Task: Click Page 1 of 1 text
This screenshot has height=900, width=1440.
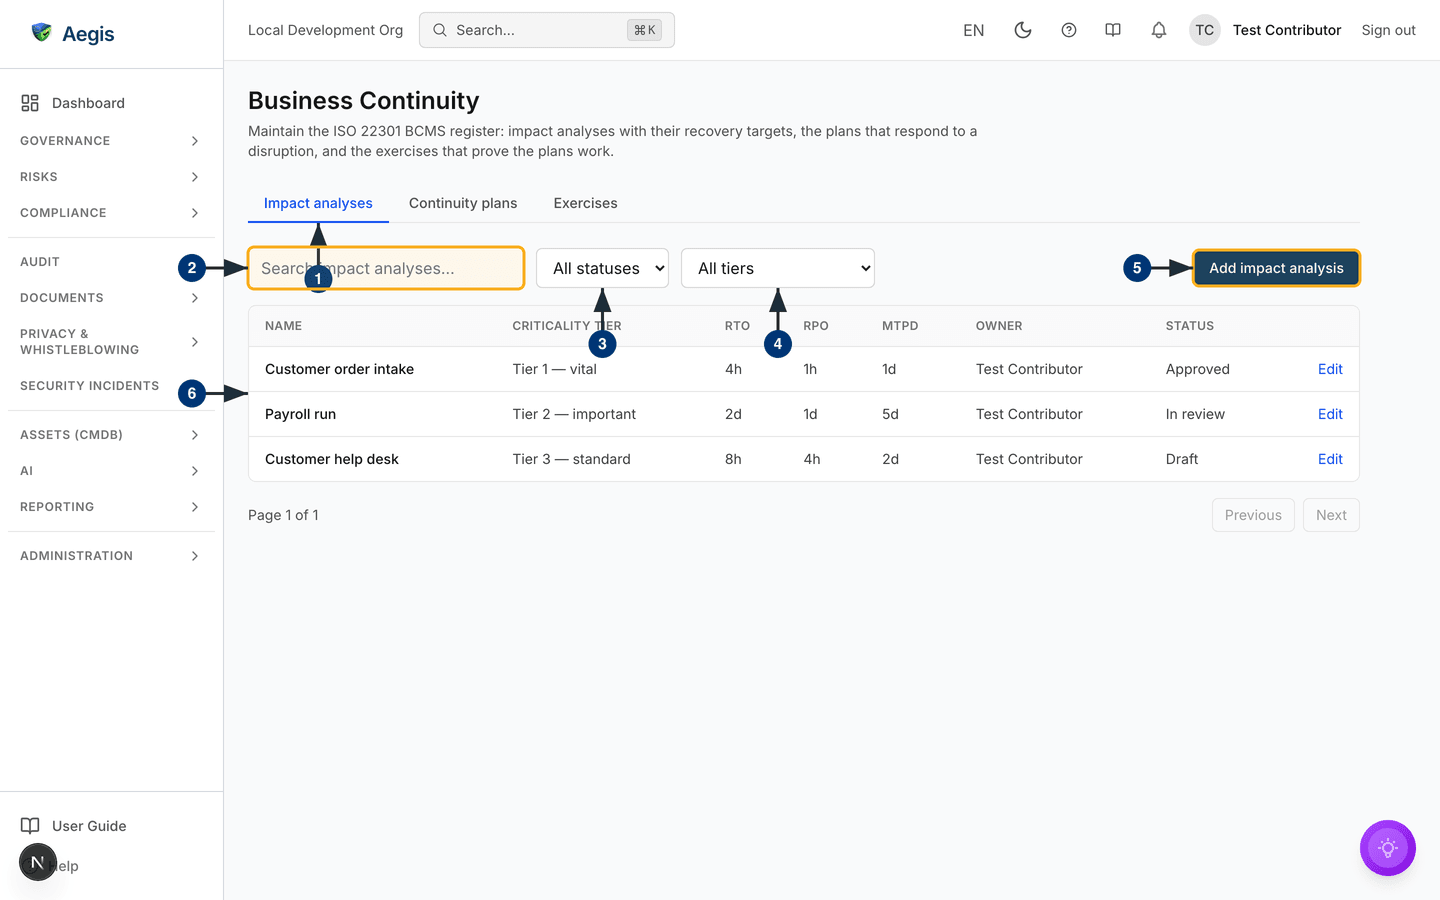Action: coord(283,515)
